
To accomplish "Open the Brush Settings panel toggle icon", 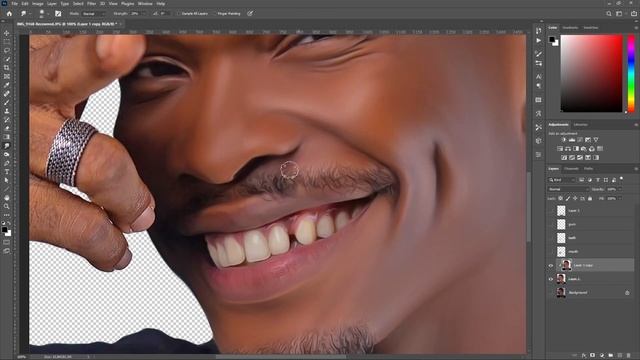I will click(58, 13).
